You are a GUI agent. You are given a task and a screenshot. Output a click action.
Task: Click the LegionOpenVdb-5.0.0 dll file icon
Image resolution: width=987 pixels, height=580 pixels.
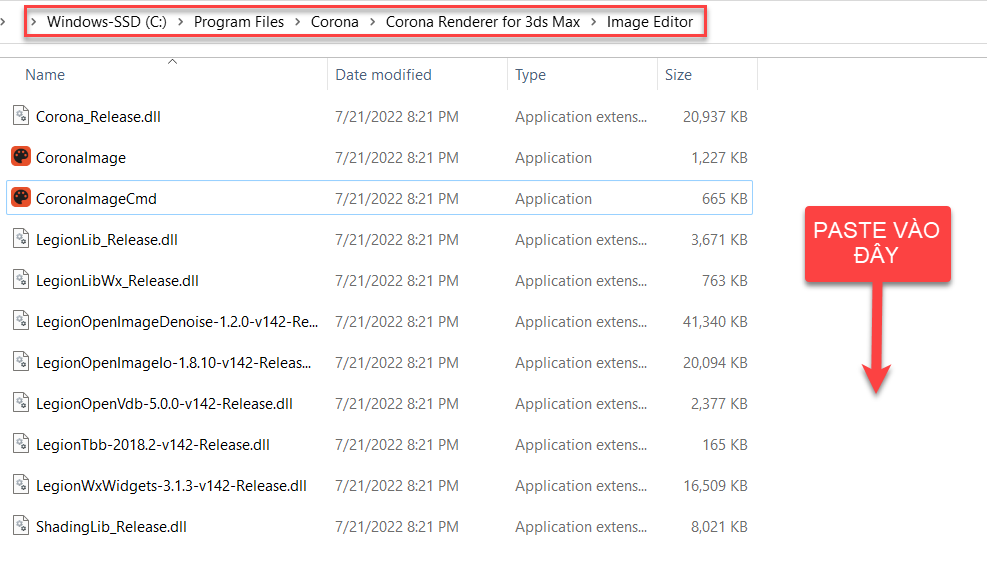[x=21, y=403]
